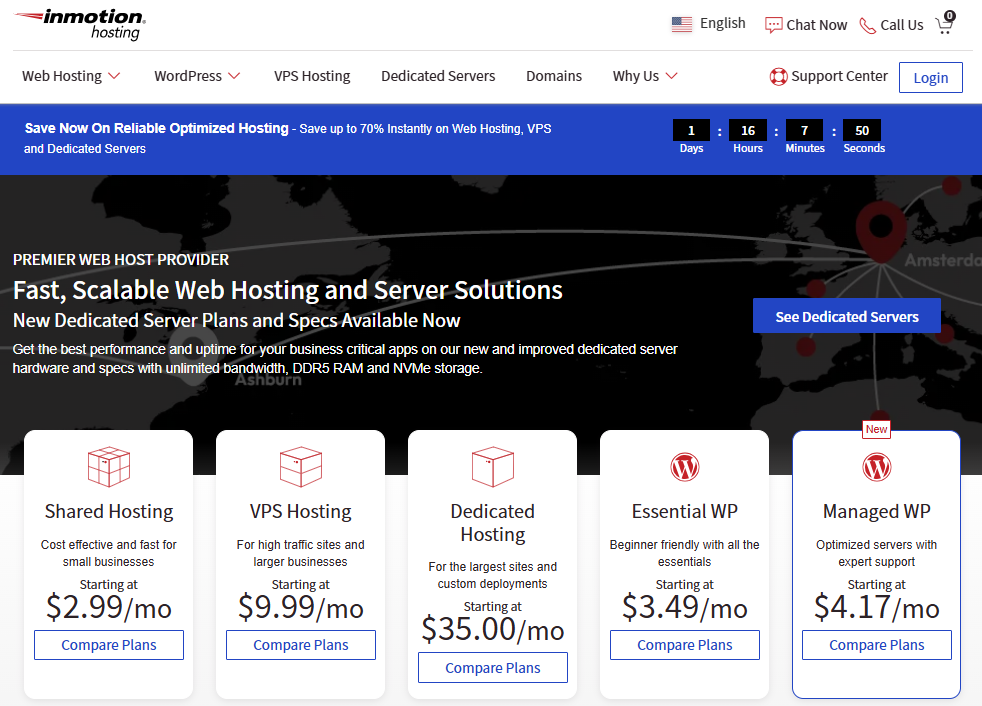This screenshot has width=982, height=706.
Task: Click the Managed WP card title
Action: 877,512
